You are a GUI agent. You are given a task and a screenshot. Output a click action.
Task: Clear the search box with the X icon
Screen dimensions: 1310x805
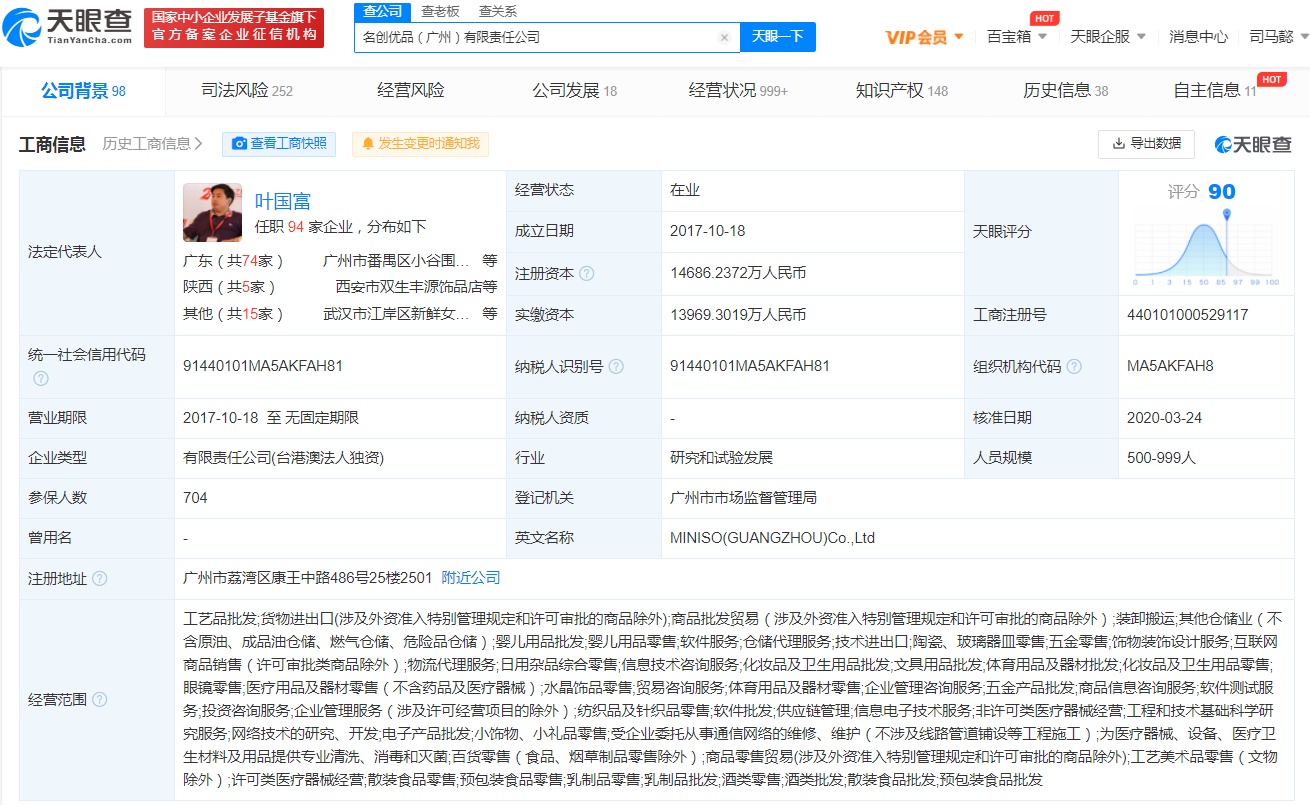[x=724, y=37]
